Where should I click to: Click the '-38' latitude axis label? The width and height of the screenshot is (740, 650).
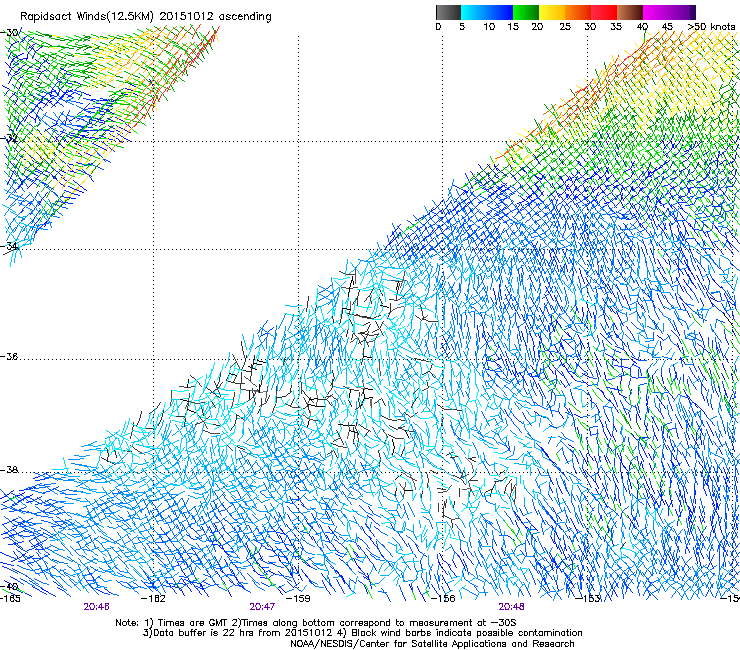click(x=9, y=470)
